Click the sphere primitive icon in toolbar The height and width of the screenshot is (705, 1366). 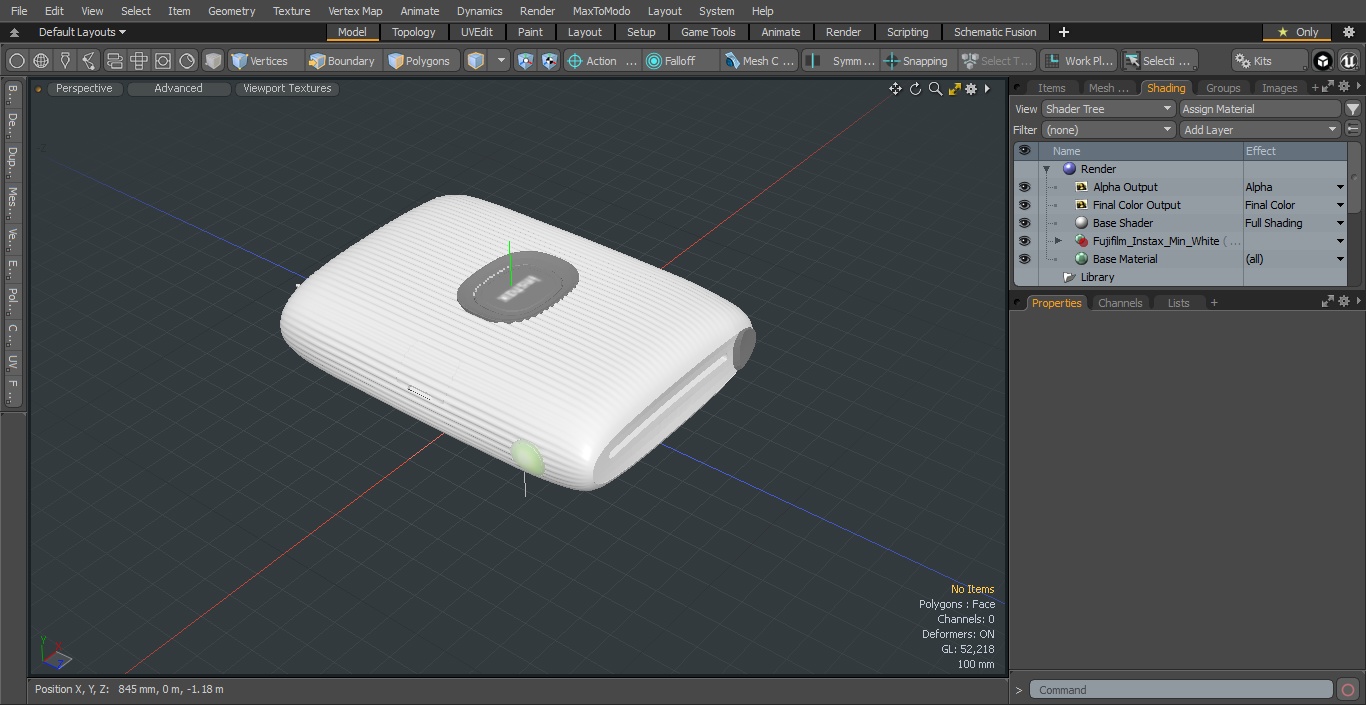point(17,61)
